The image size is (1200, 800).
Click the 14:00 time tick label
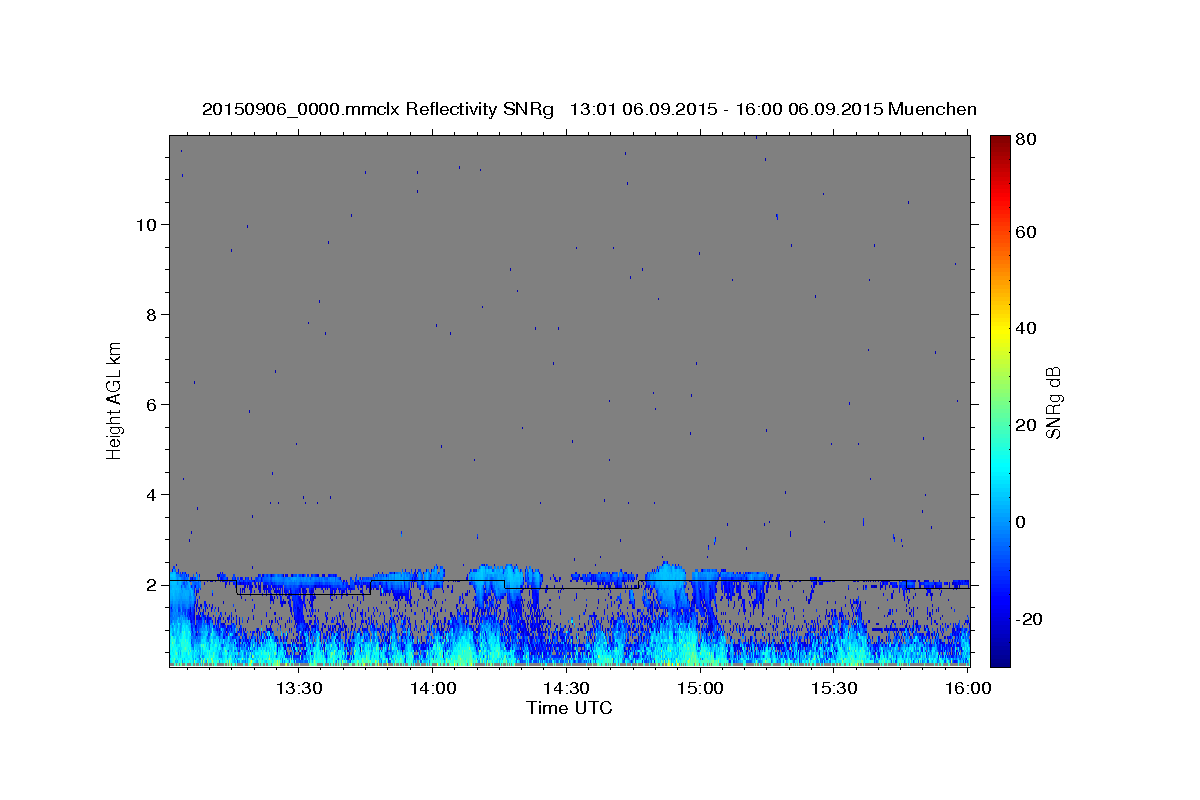(433, 689)
